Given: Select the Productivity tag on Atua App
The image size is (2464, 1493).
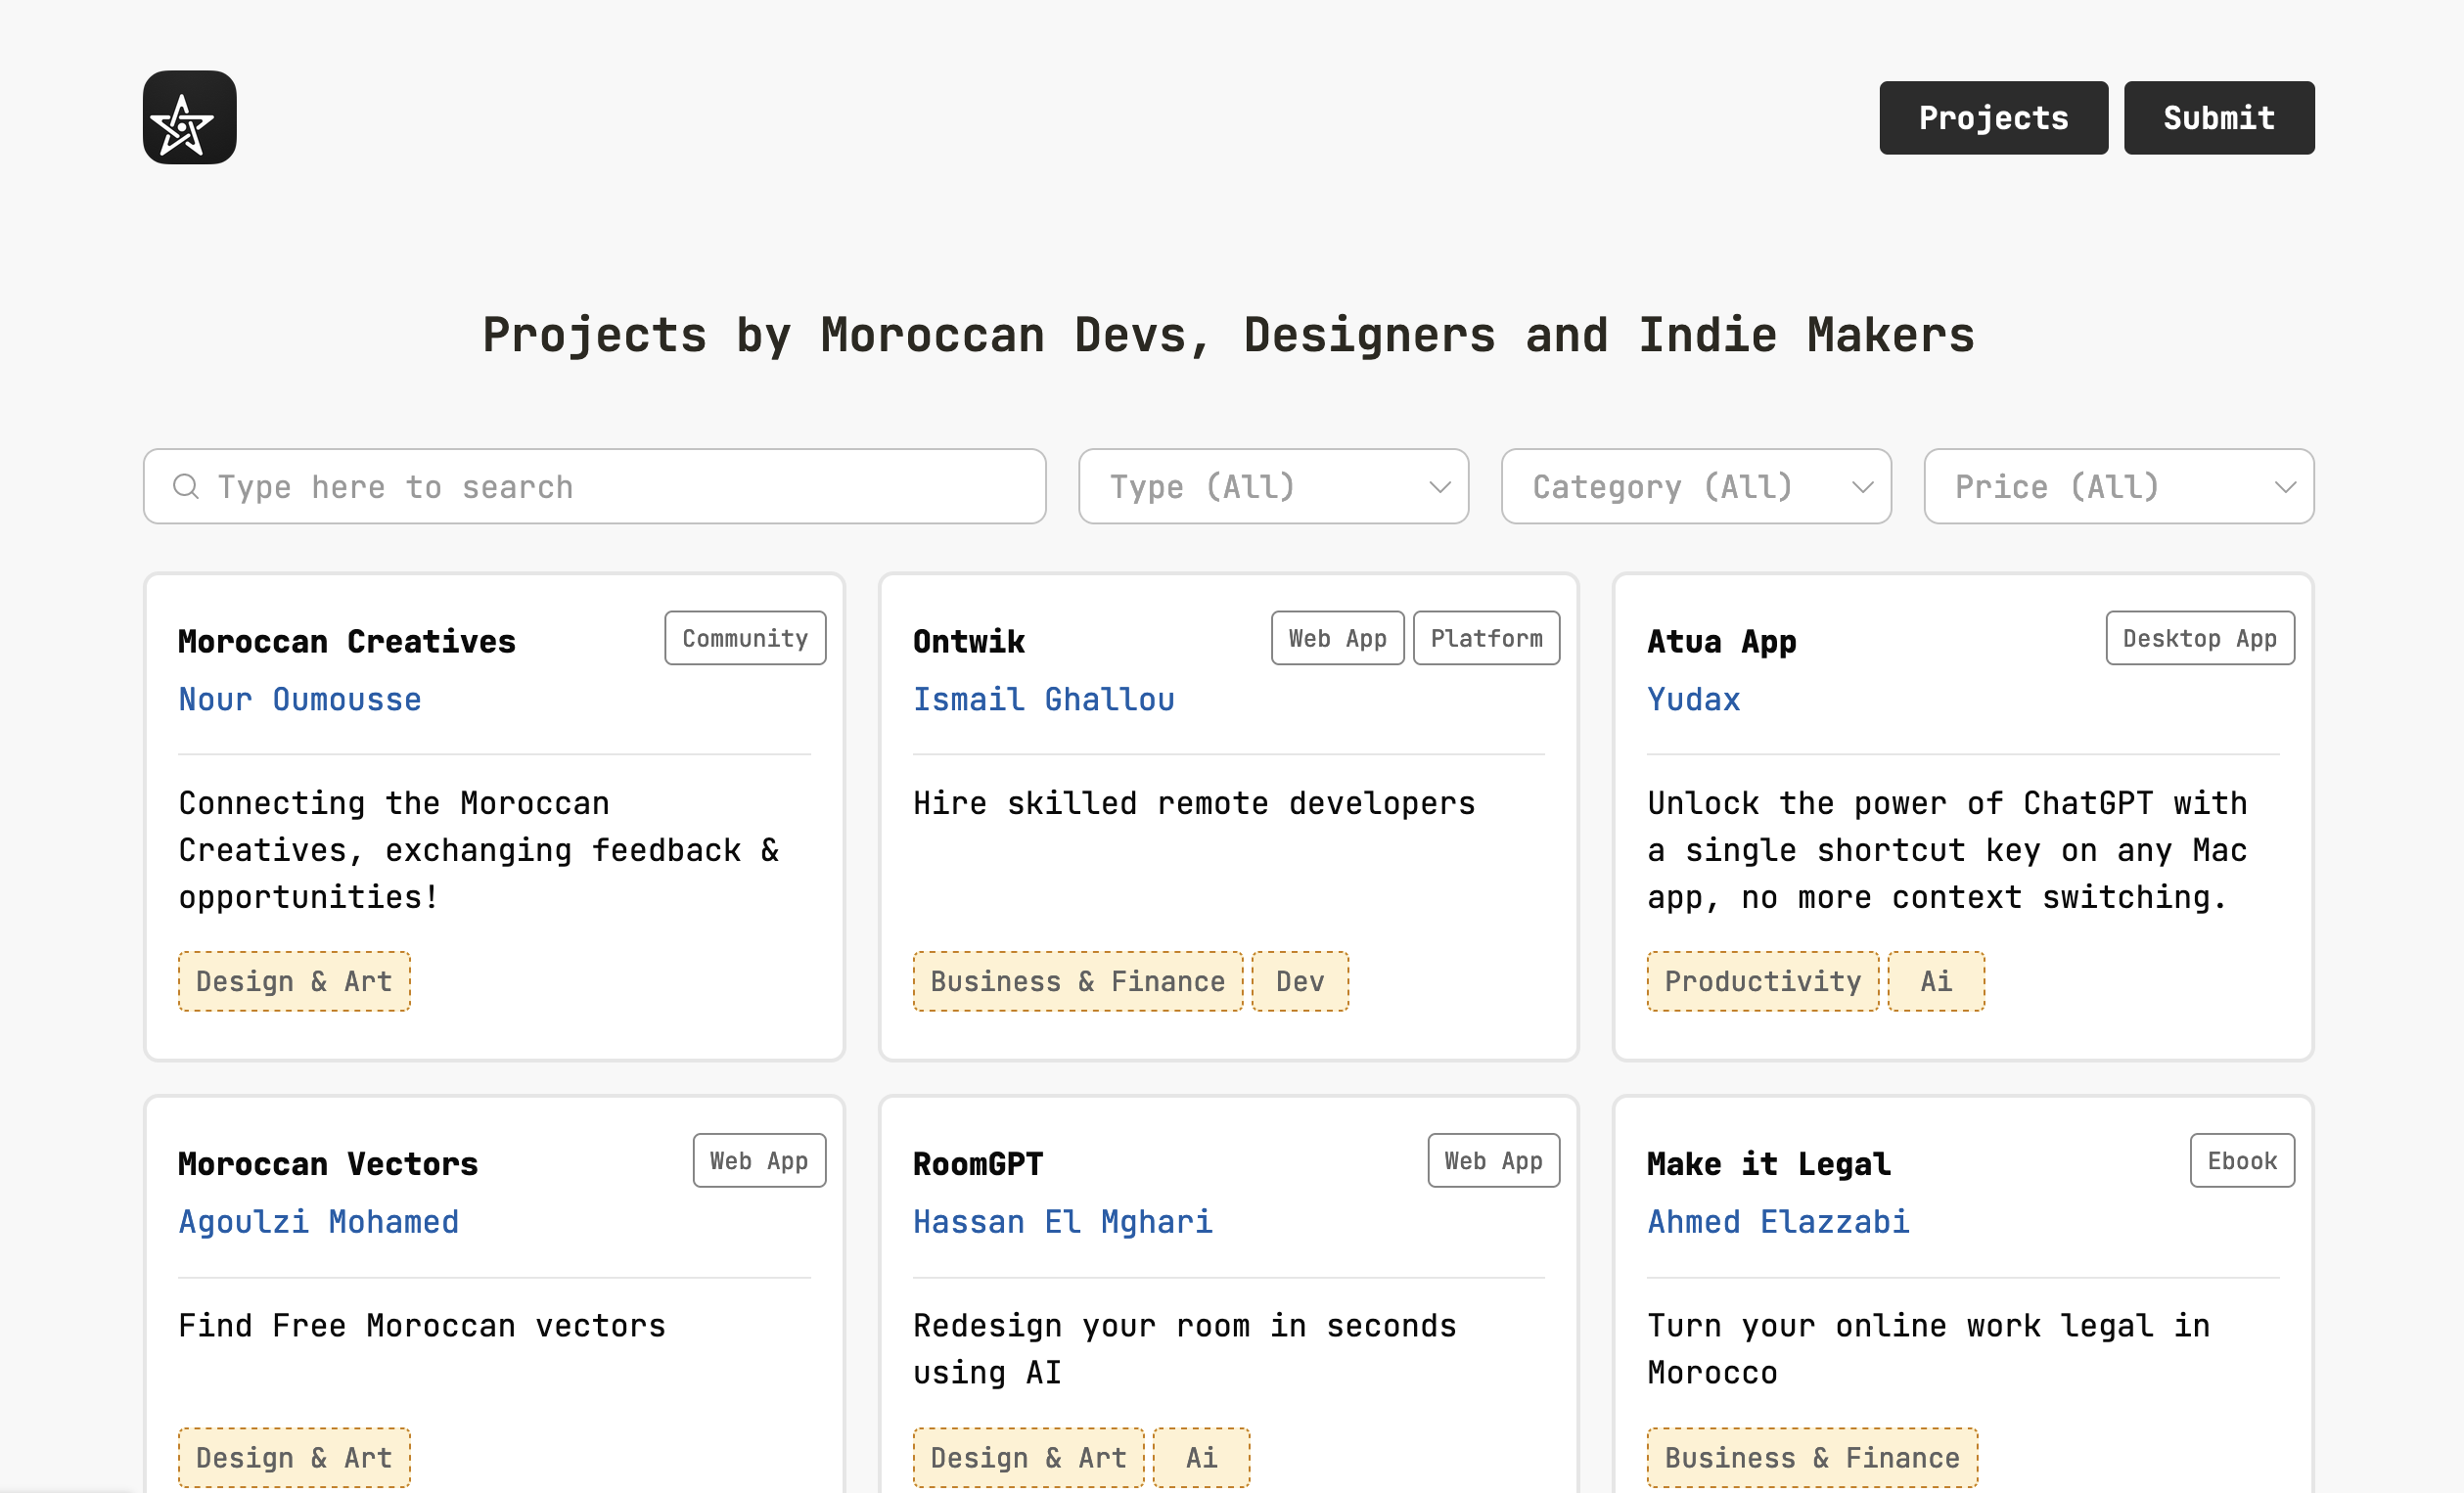Looking at the screenshot, I should point(1763,982).
